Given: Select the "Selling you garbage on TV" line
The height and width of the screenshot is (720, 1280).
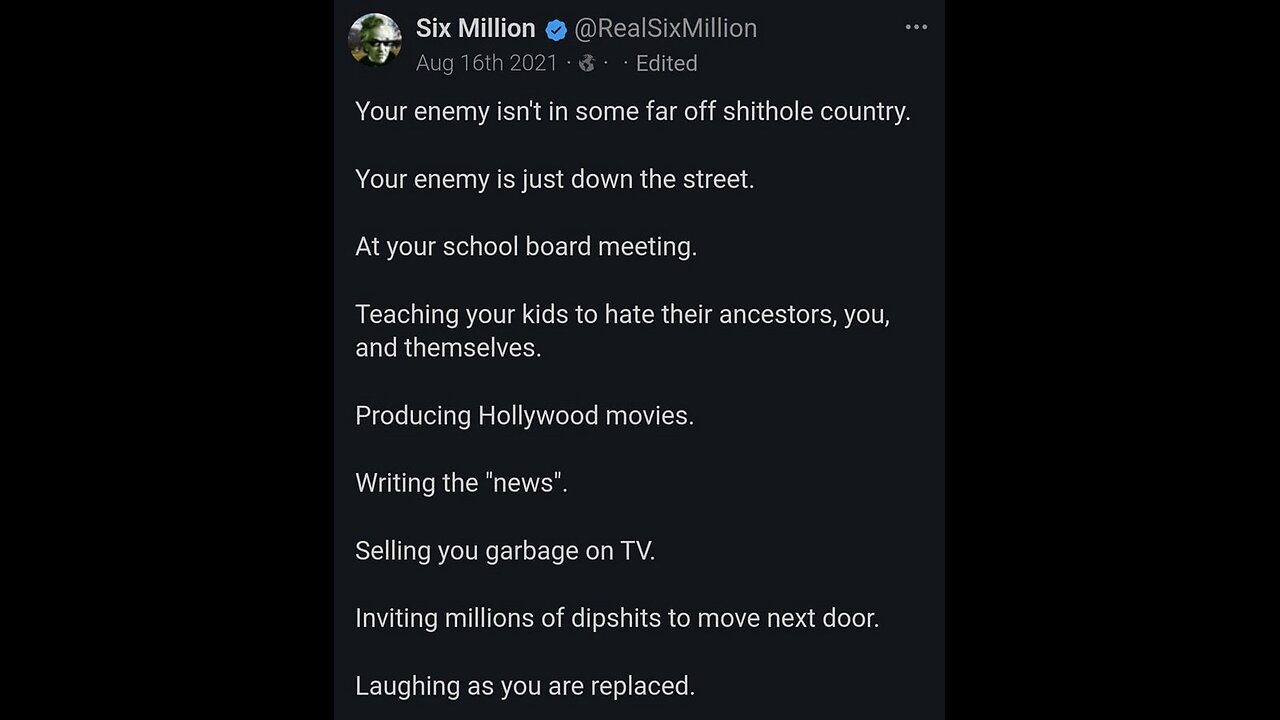Looking at the screenshot, I should 505,550.
